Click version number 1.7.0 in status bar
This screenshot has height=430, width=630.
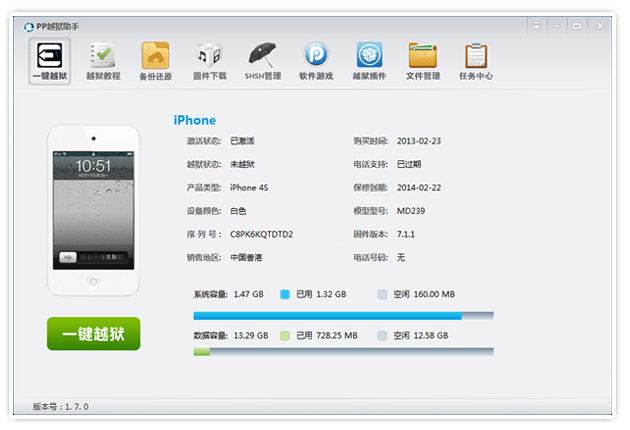[77, 407]
